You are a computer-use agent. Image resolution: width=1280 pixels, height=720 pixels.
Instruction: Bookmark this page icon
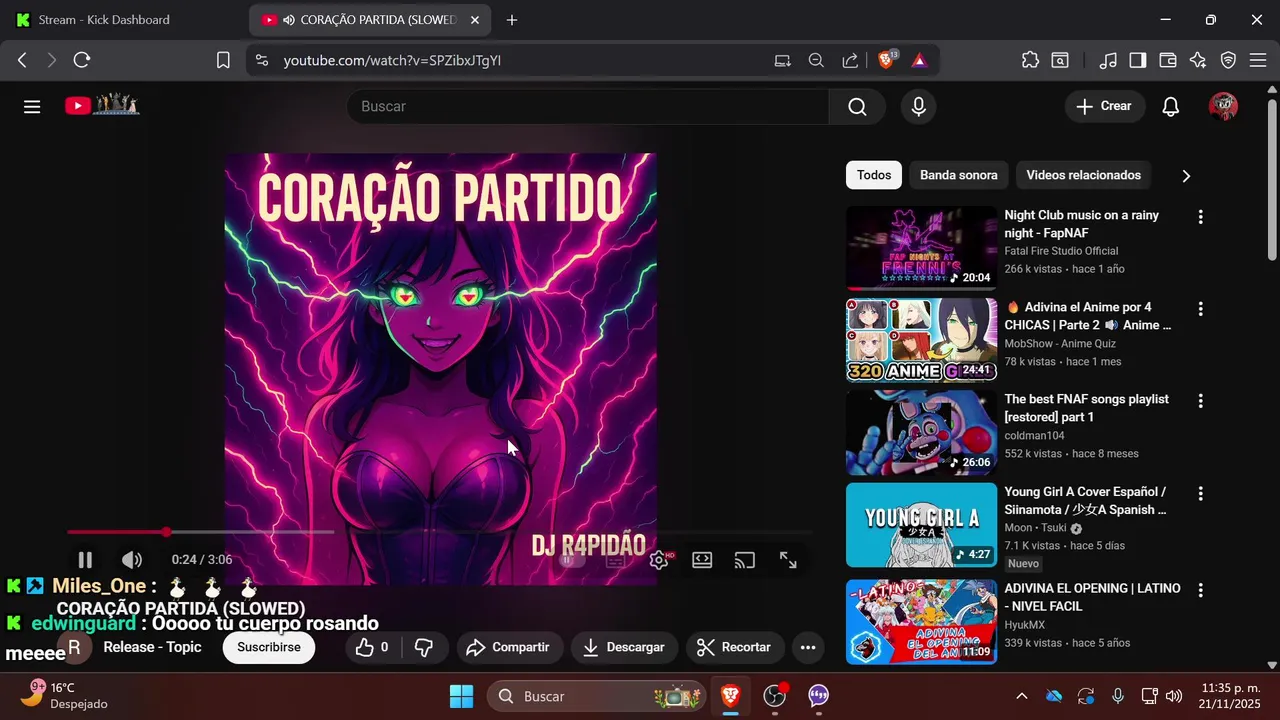tap(223, 60)
